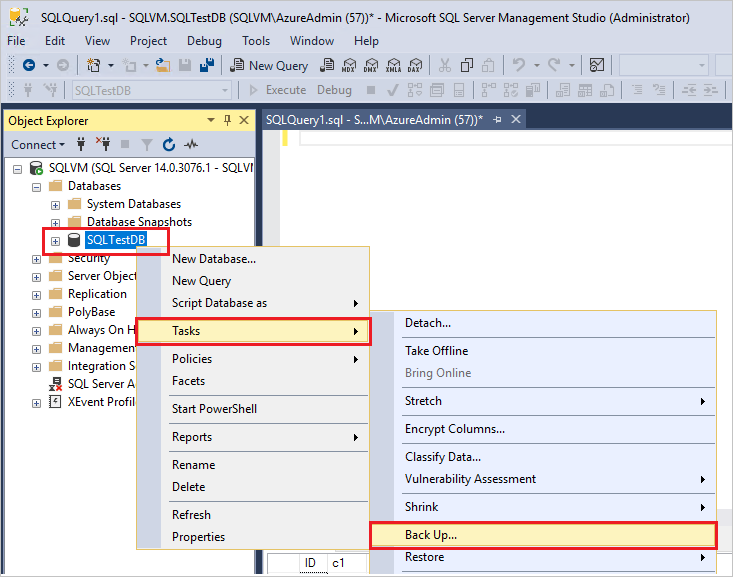Click Properties in the context menu
Image resolution: width=733 pixels, height=577 pixels.
tap(253, 537)
